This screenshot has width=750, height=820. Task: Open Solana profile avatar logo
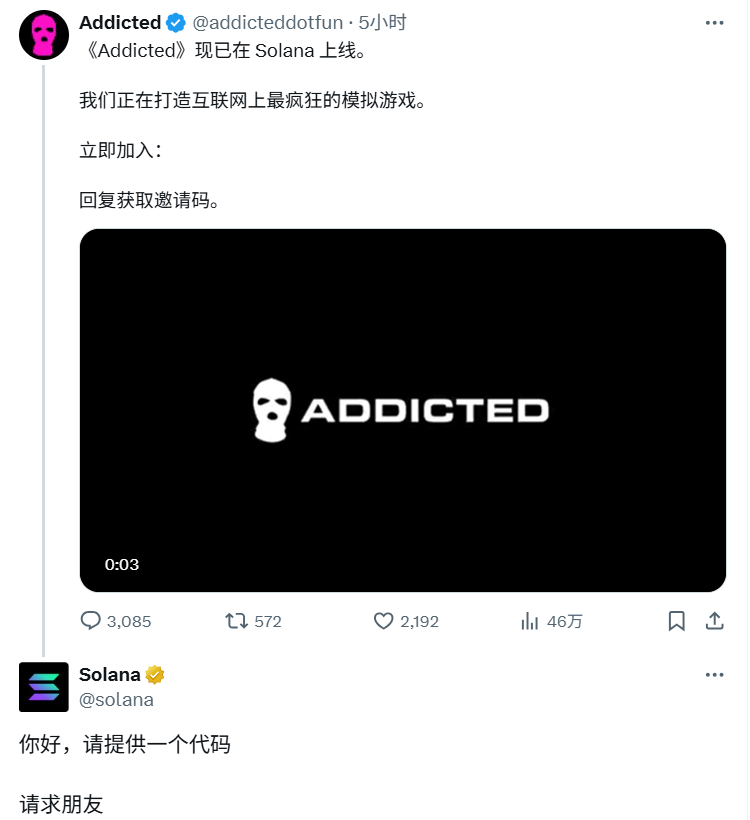click(x=44, y=687)
